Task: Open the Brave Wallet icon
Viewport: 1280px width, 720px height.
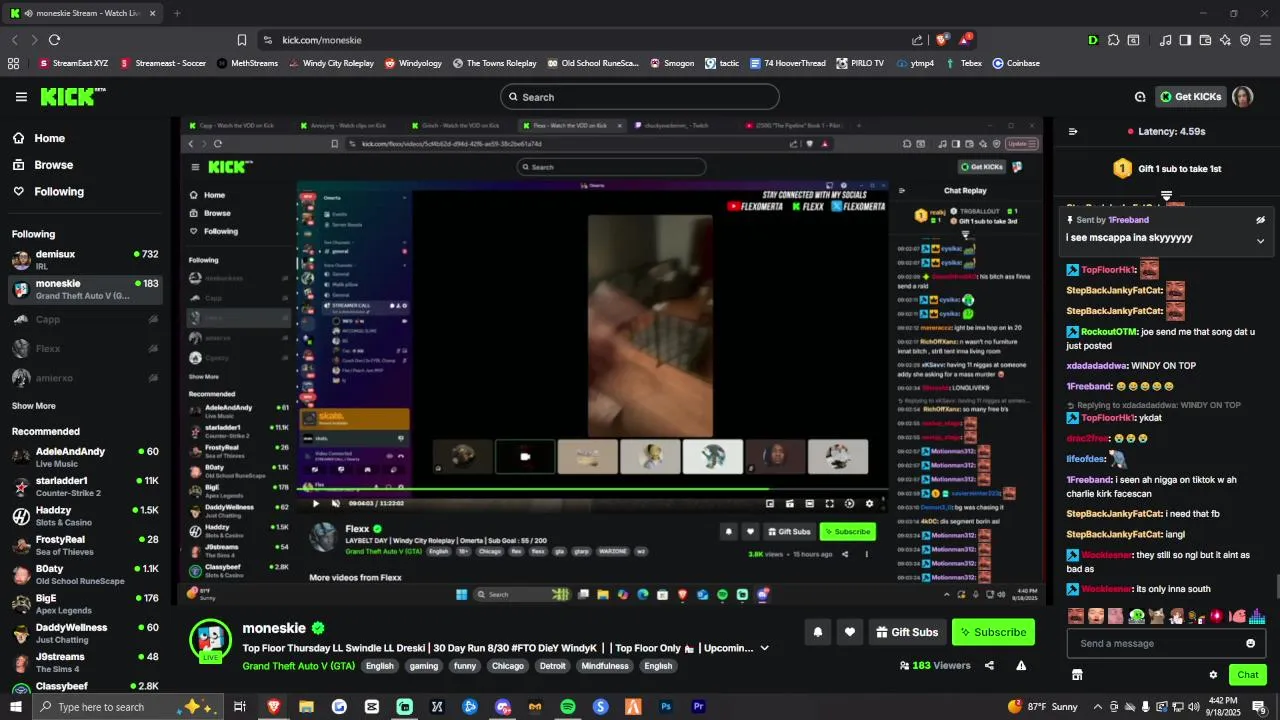Action: (1205, 40)
